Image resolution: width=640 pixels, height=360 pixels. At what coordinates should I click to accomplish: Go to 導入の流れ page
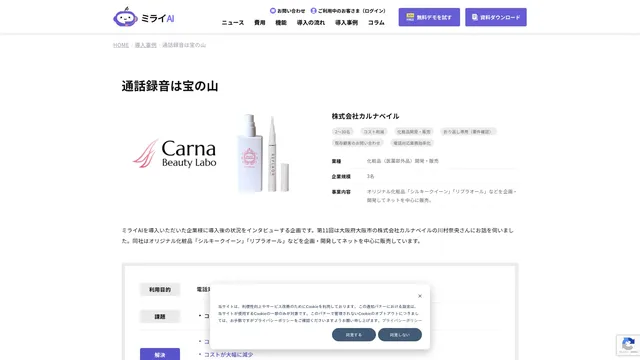(x=311, y=23)
